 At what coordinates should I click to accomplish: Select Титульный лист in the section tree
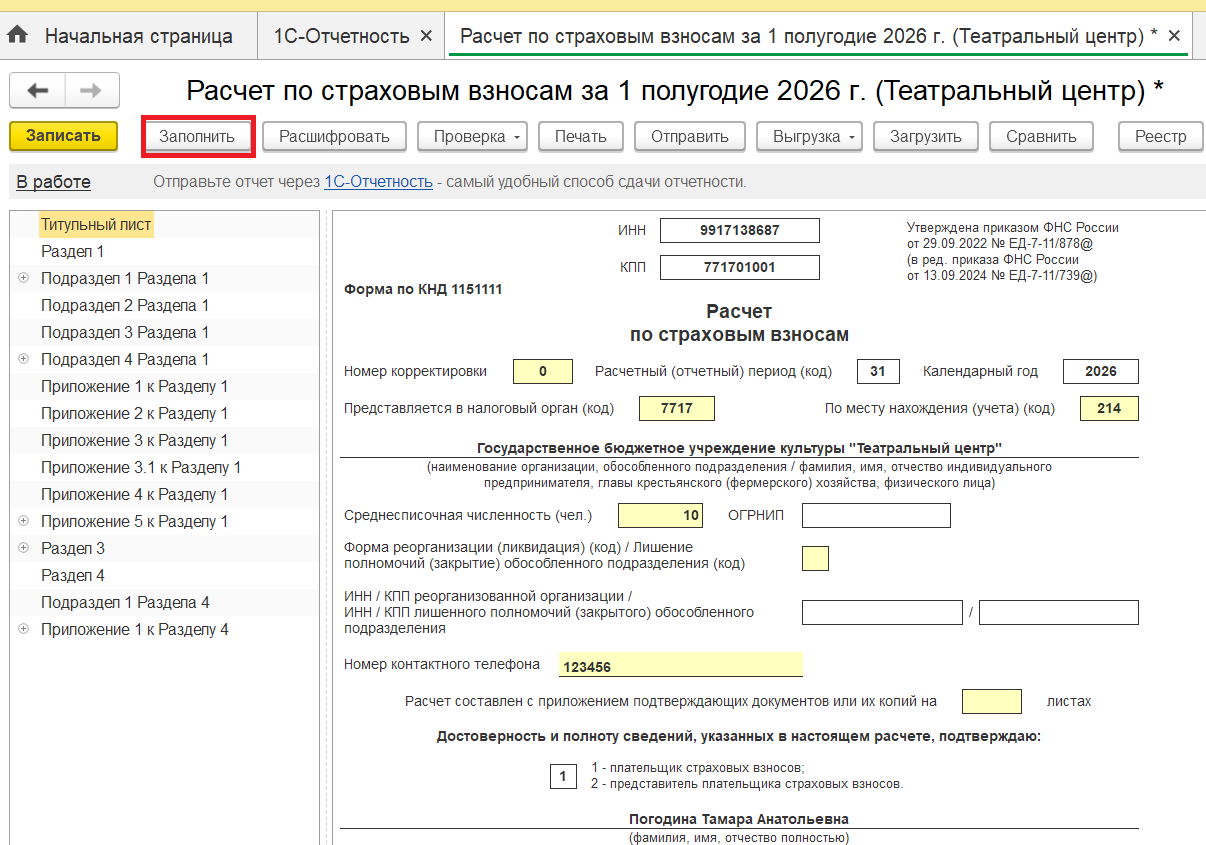click(x=96, y=225)
